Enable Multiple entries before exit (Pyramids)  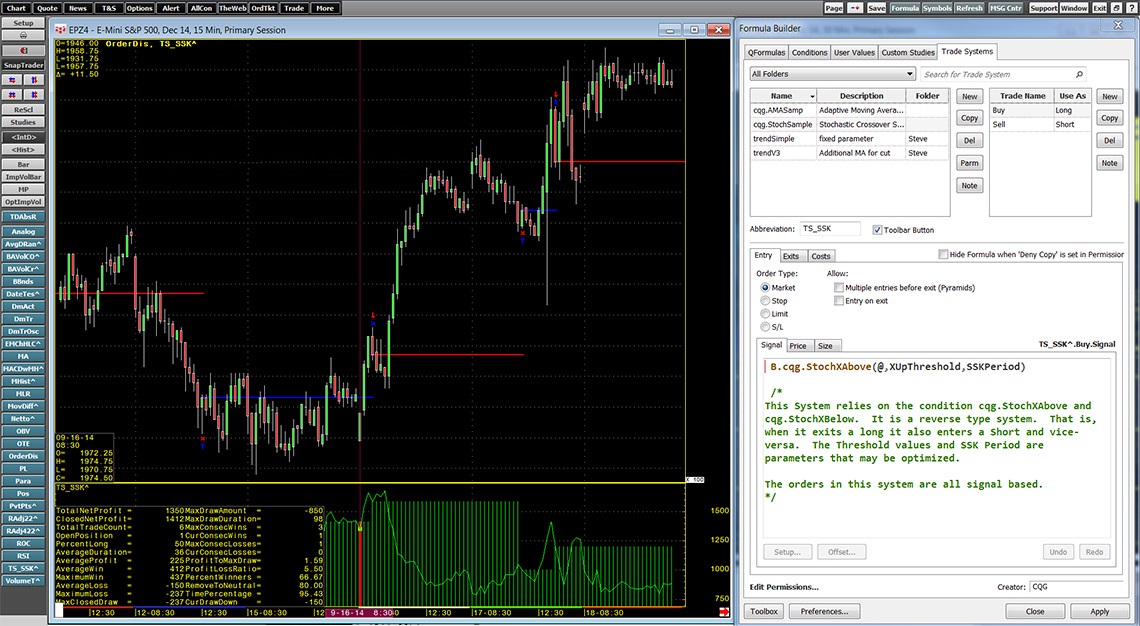[839, 287]
